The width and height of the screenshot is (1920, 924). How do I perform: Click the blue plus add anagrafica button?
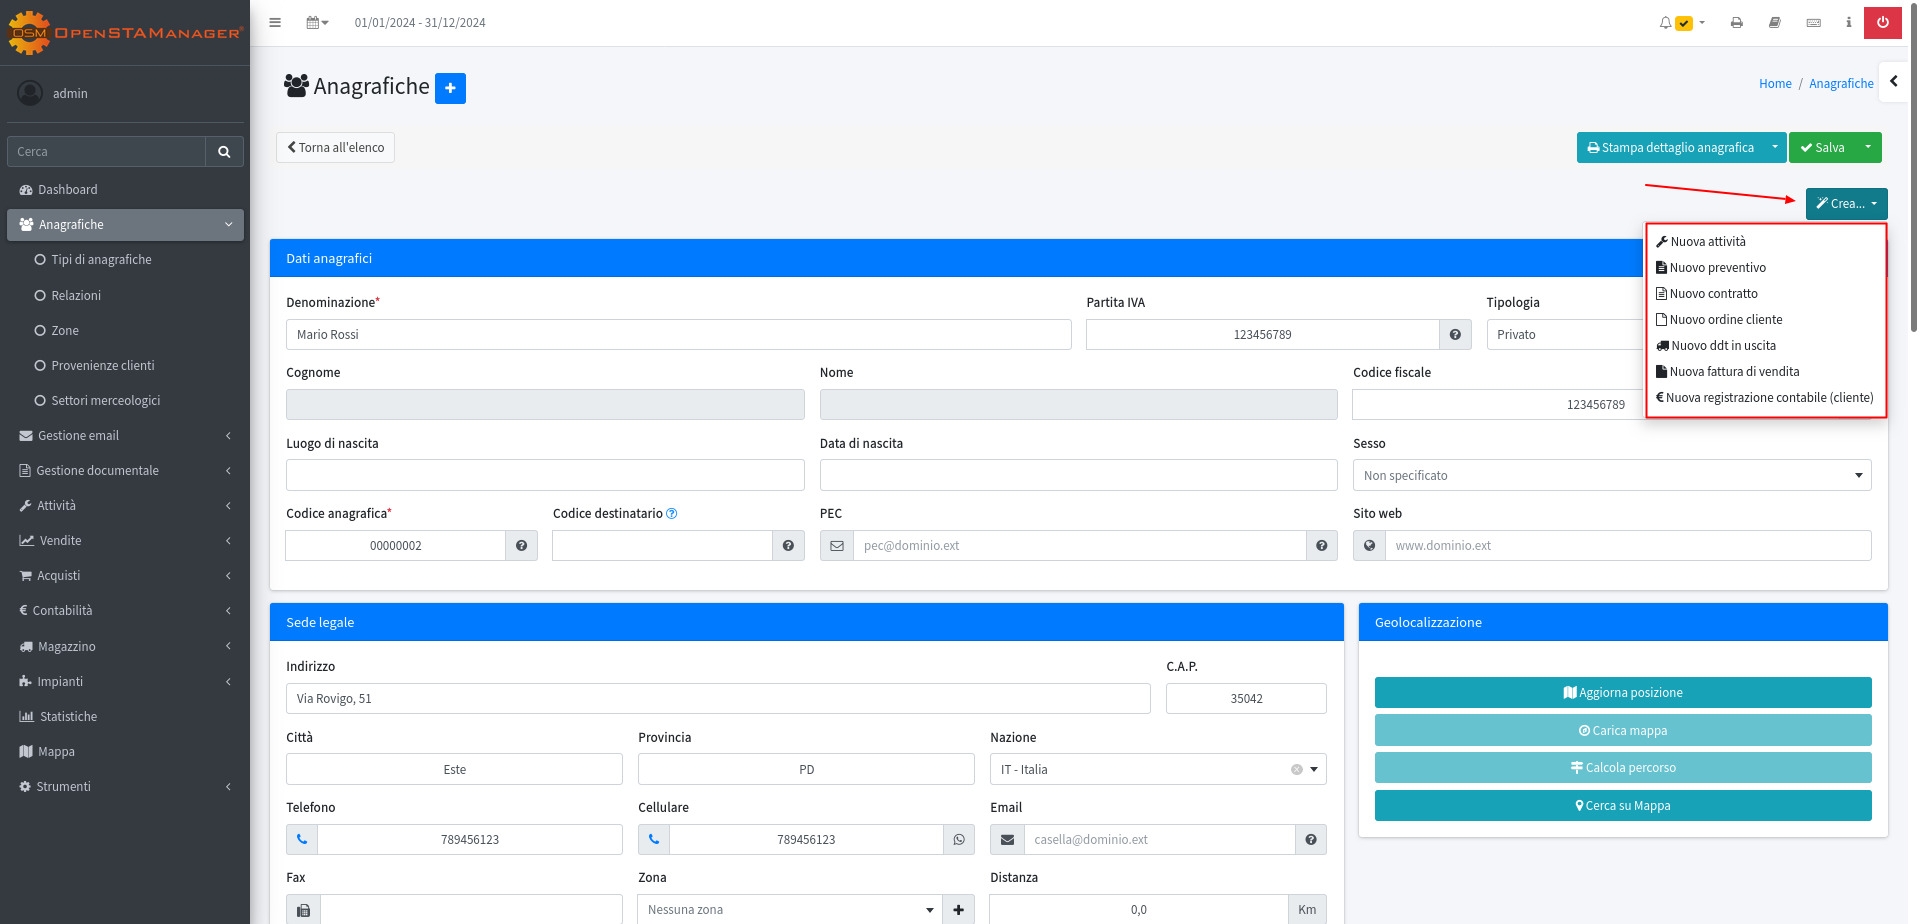pyautogui.click(x=450, y=88)
